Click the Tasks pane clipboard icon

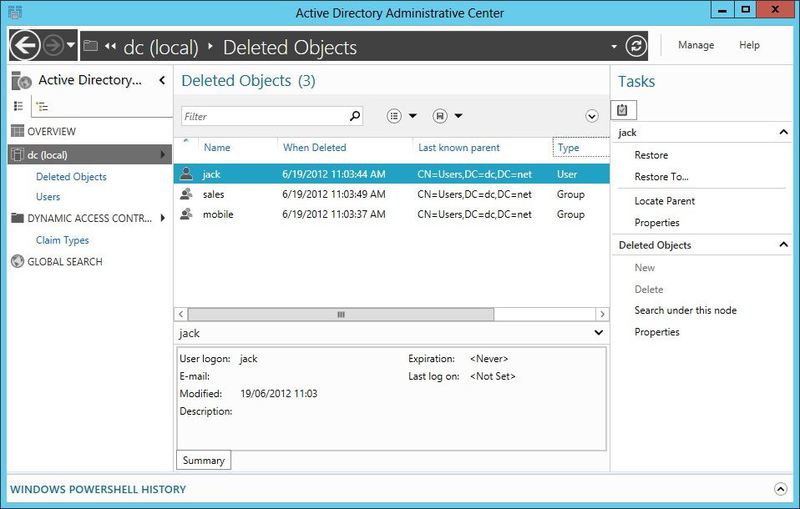622,110
